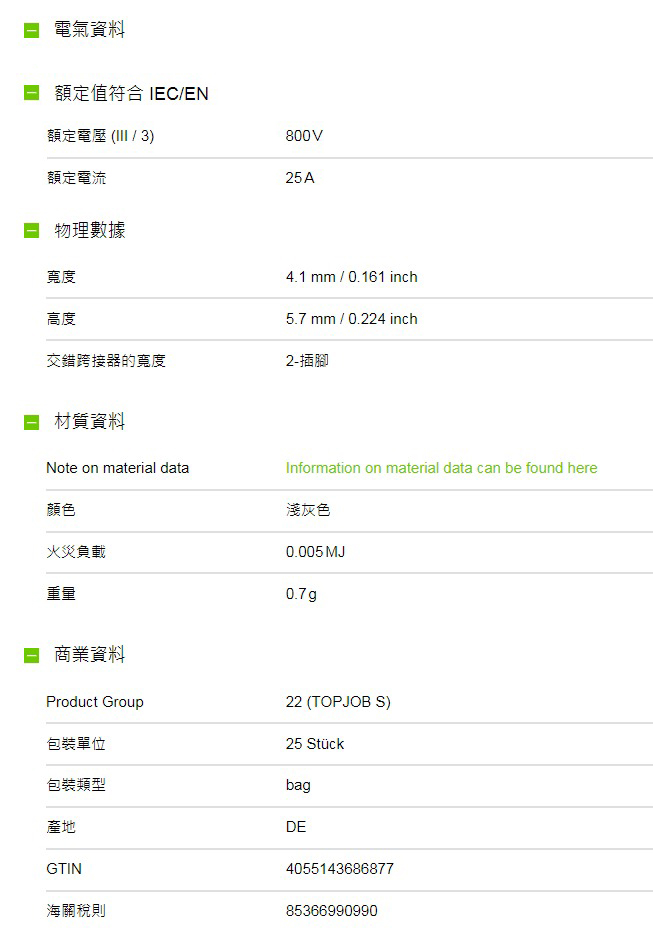Collapse the 商業資料 section
Viewport: 653px width, 944px height.
pos(31,655)
